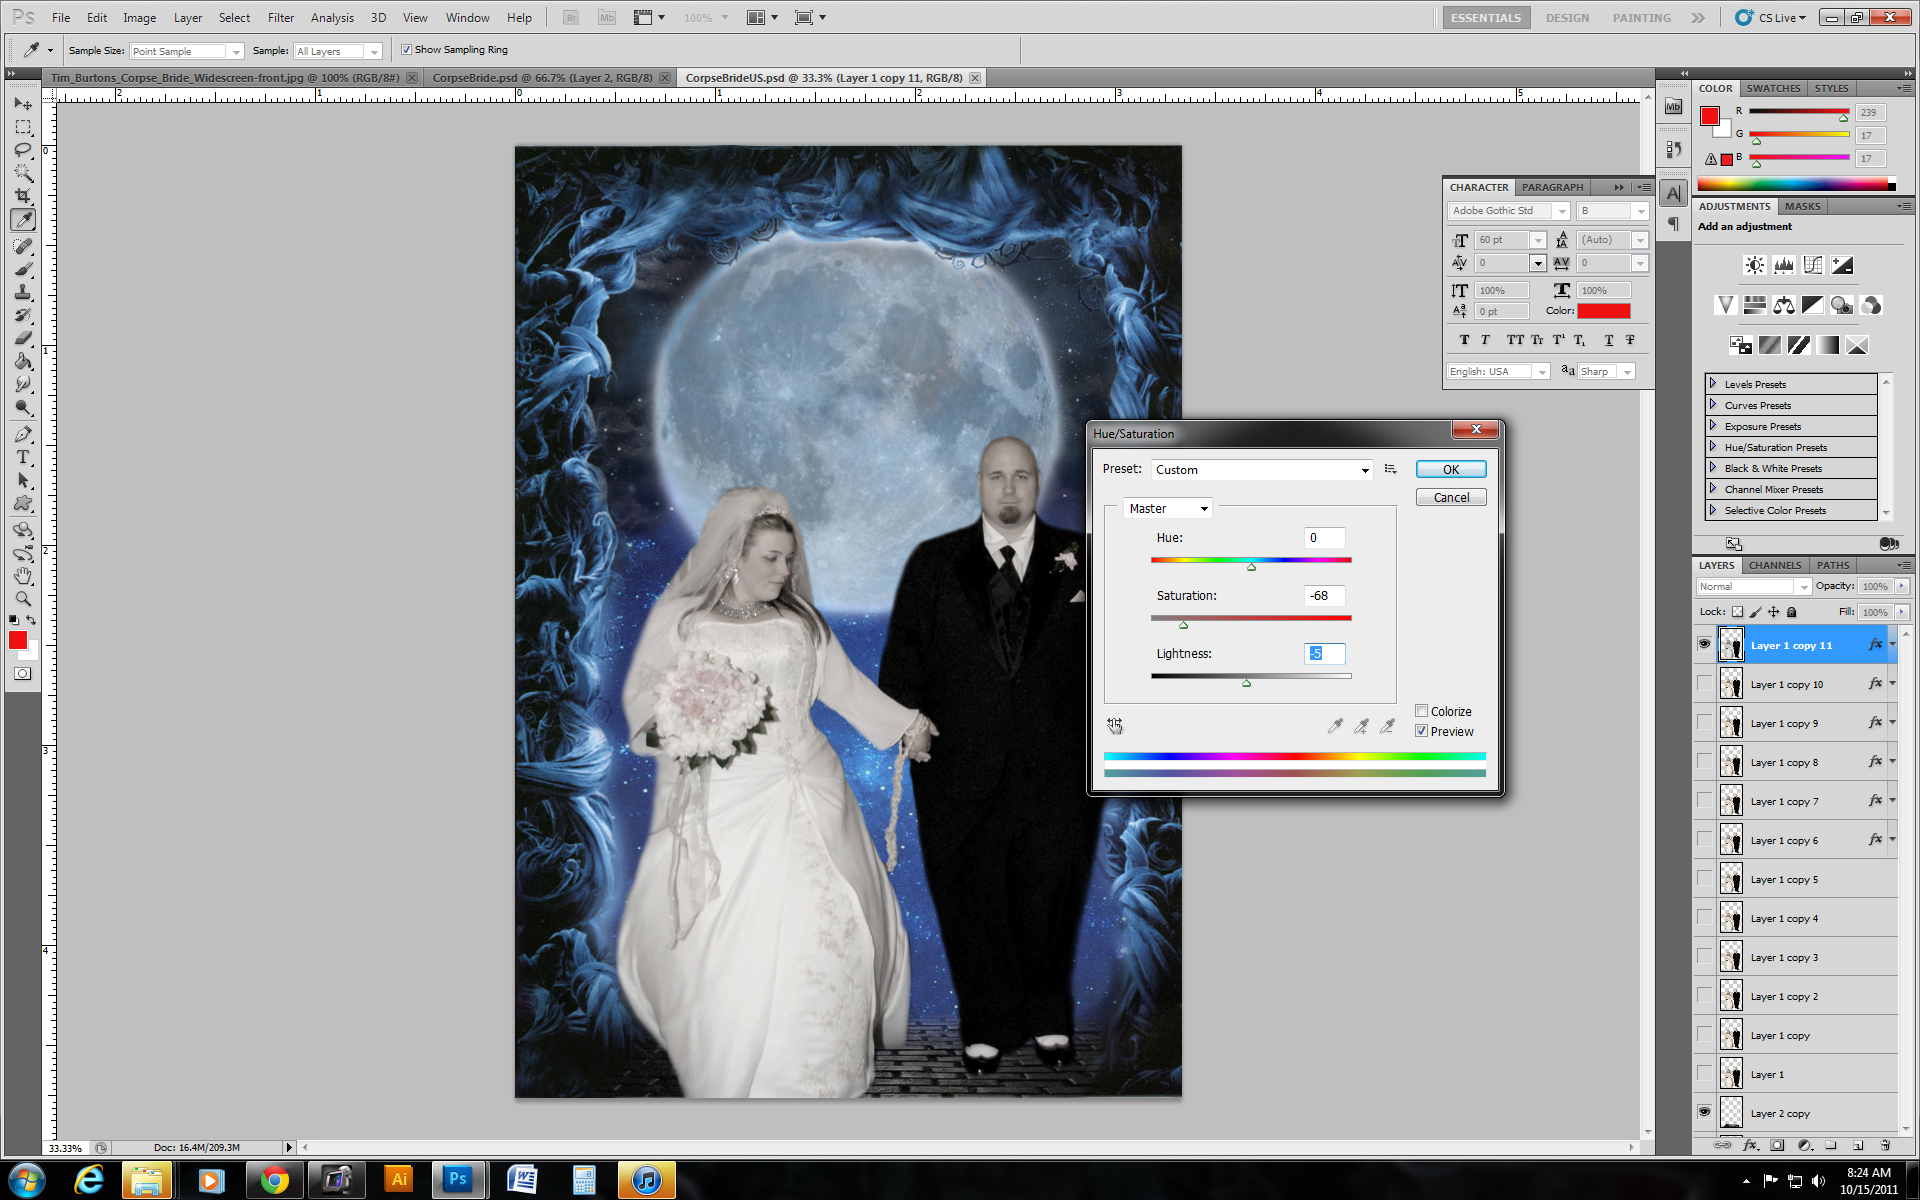Expand Levels Presets
The image size is (1920, 1200).
(x=1712, y=384)
